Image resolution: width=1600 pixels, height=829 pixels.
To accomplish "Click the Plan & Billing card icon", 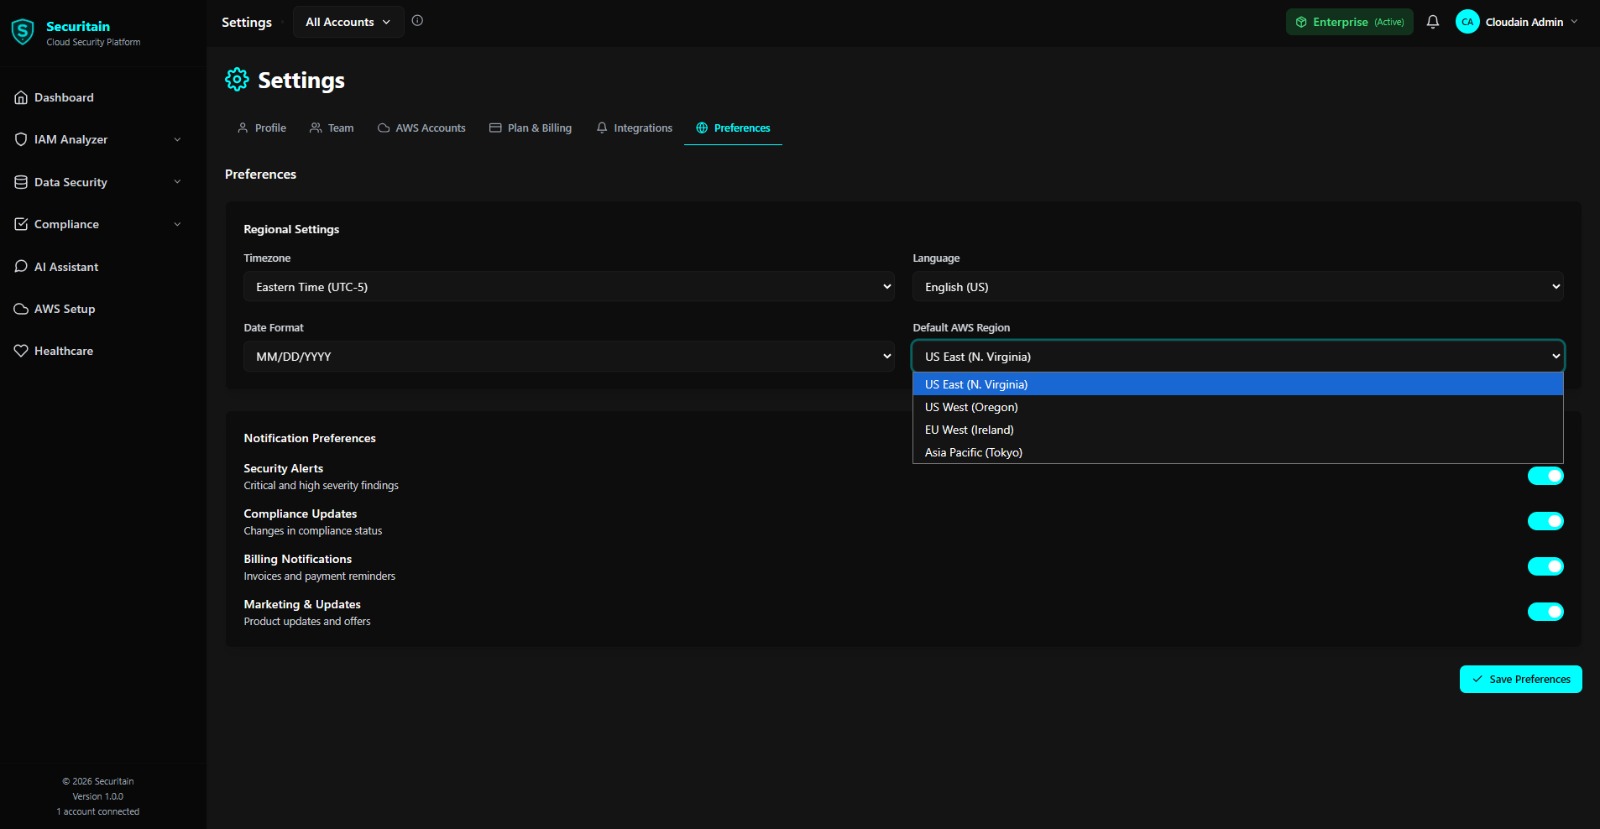I will tap(495, 128).
